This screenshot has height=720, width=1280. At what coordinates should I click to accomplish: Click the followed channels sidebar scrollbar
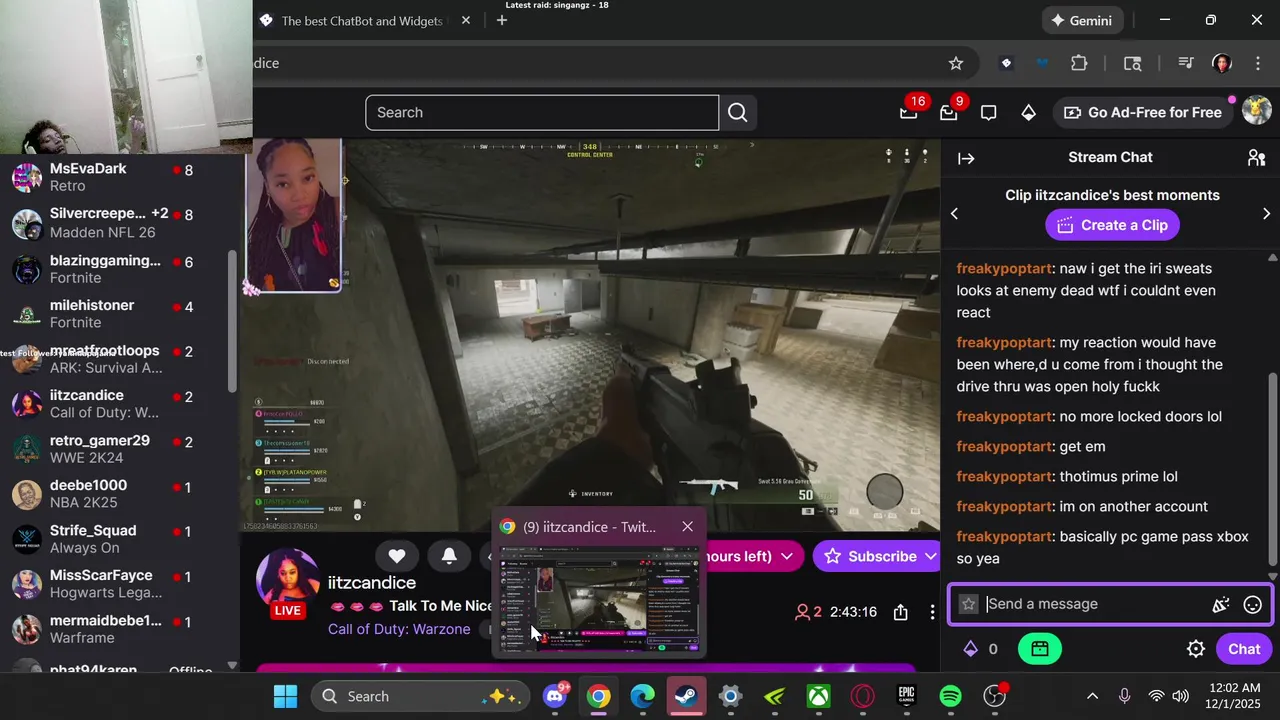point(233,320)
